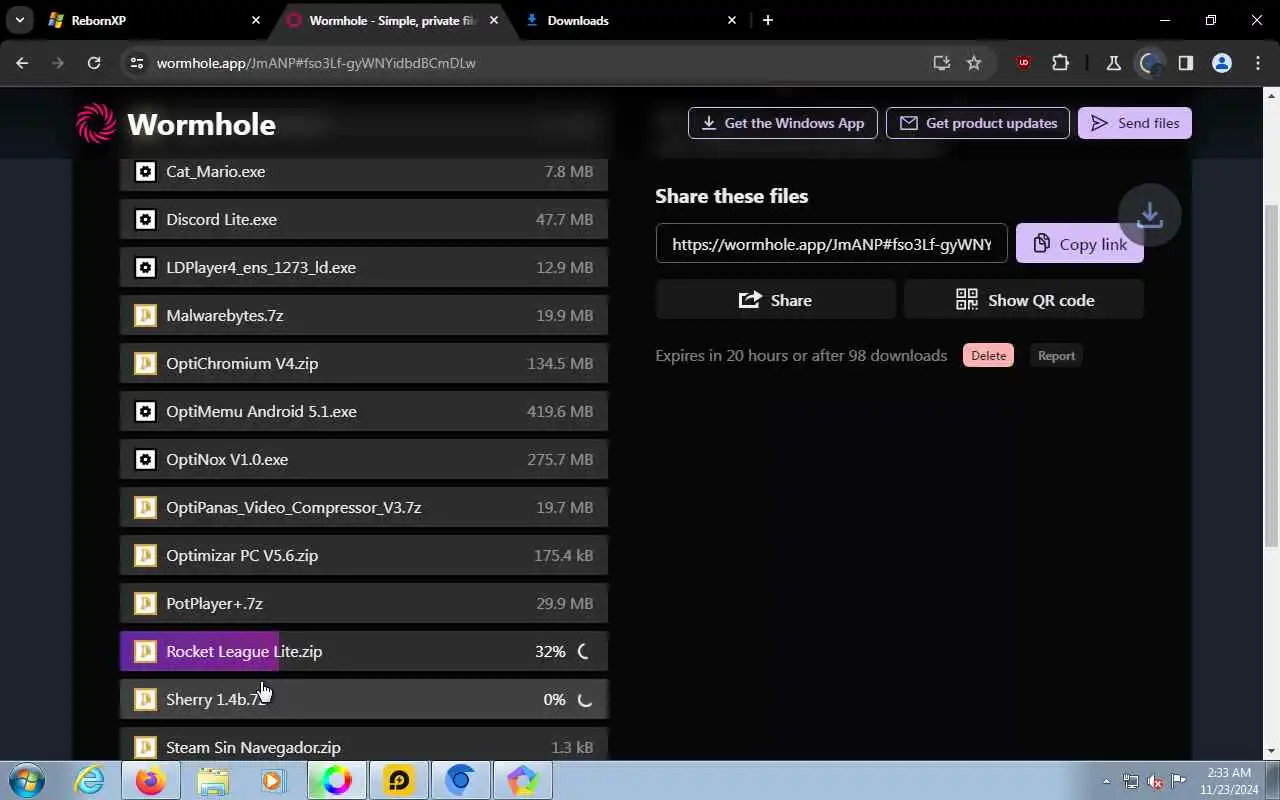Open Firefox from the taskbar
Viewport: 1280px width, 800px height.
coord(151,780)
